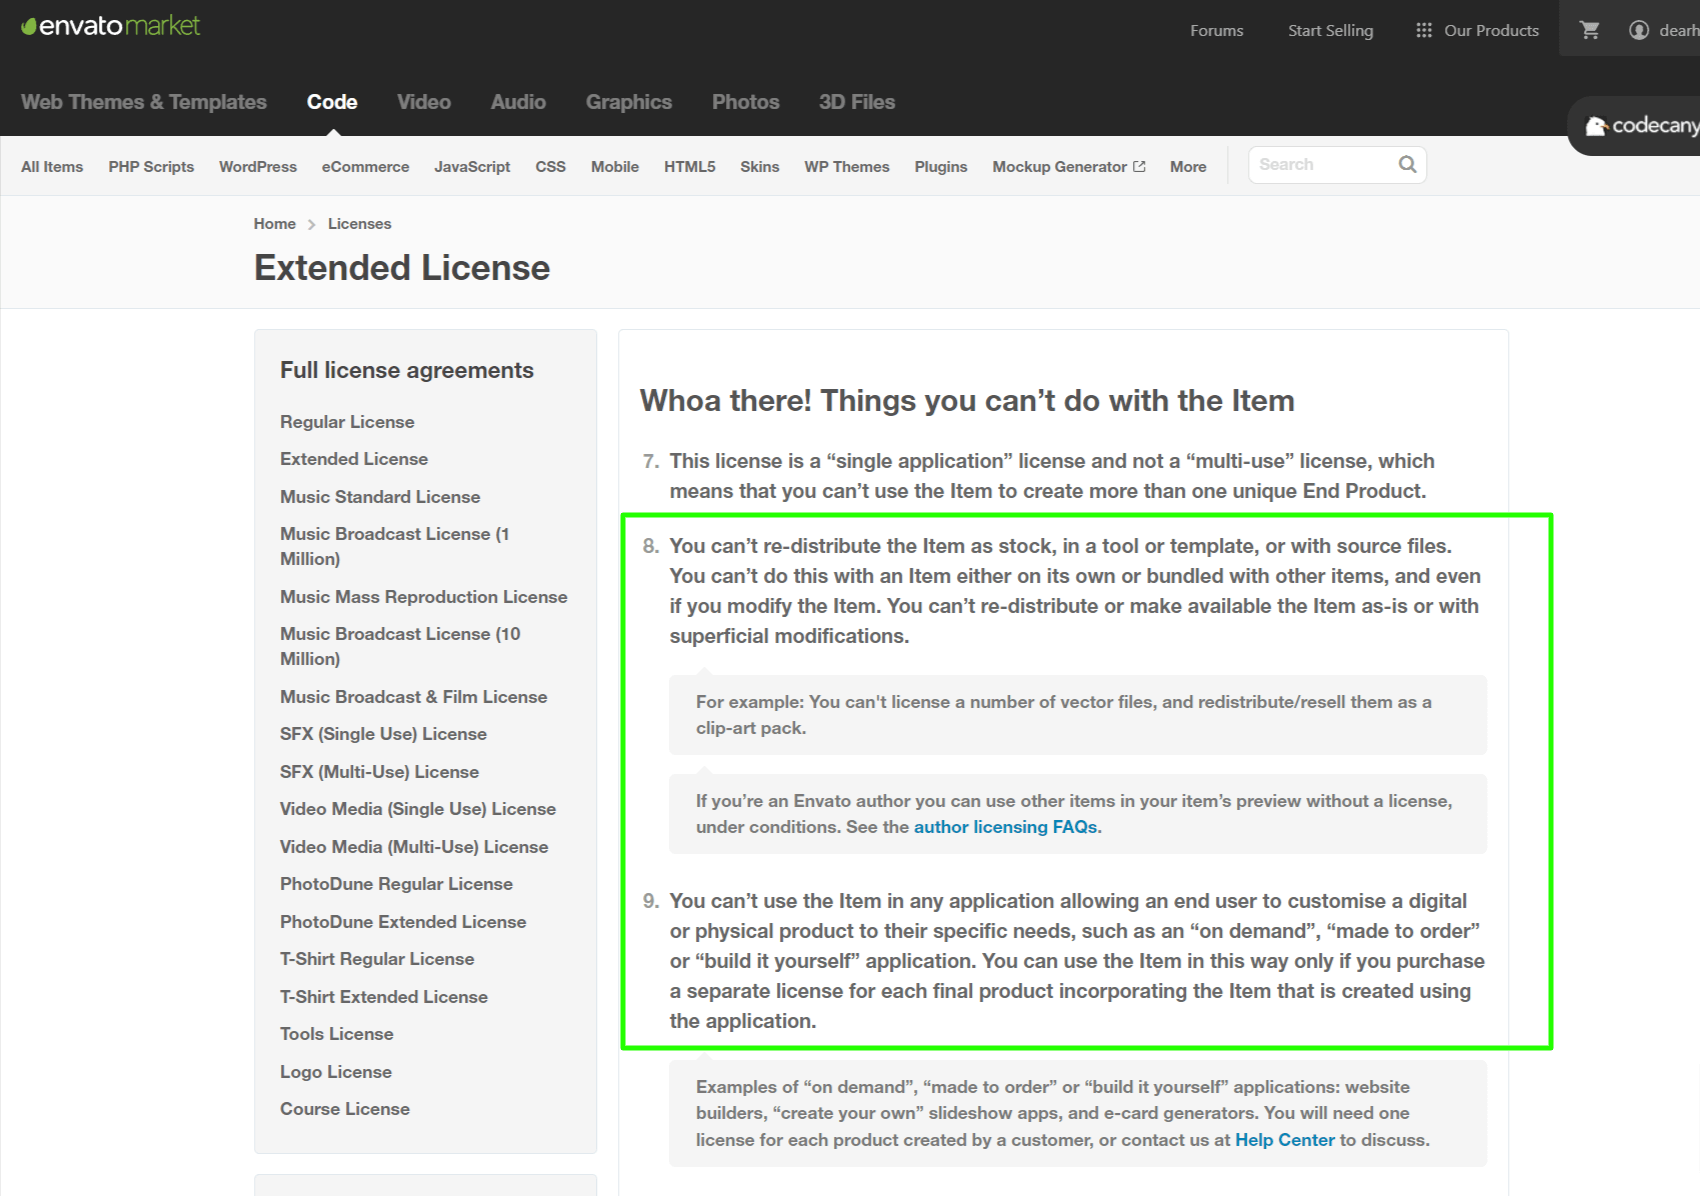Open Music Broadcast License (1 Million)
This screenshot has width=1700, height=1196.
coord(394,546)
